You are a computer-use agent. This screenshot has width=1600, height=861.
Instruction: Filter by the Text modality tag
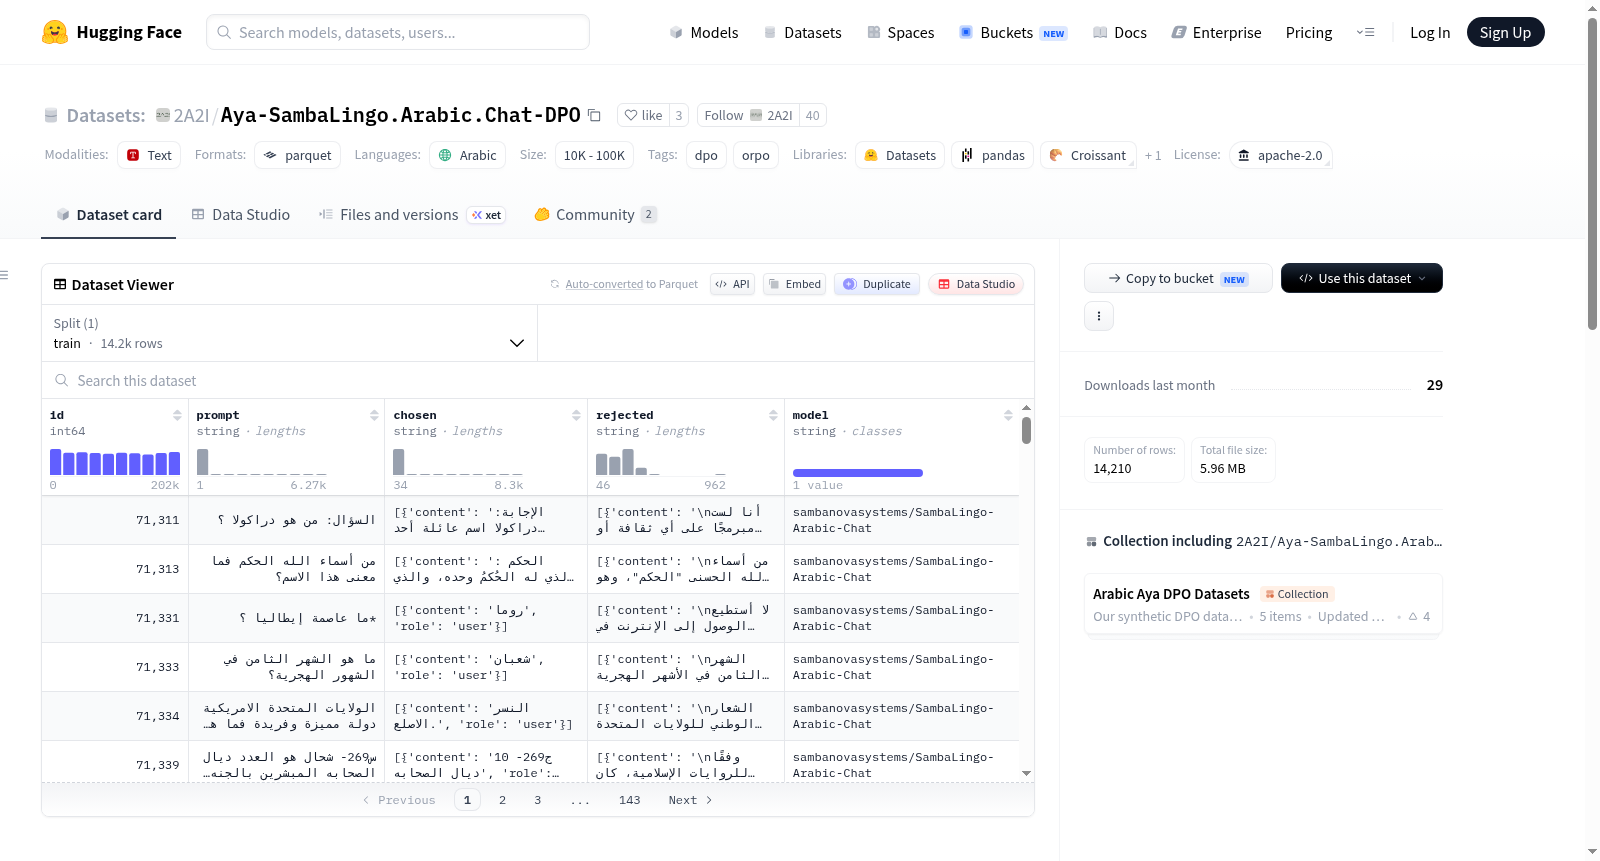pyautogui.click(x=149, y=155)
